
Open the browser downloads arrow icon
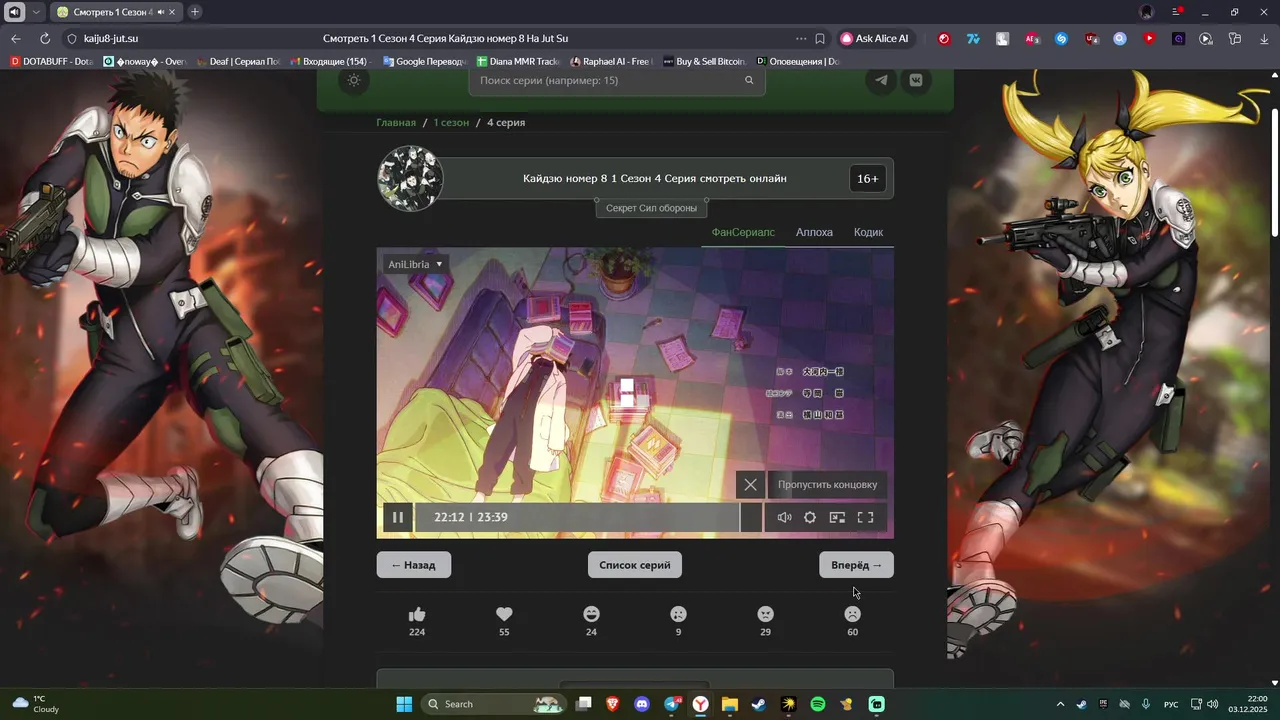(1264, 38)
